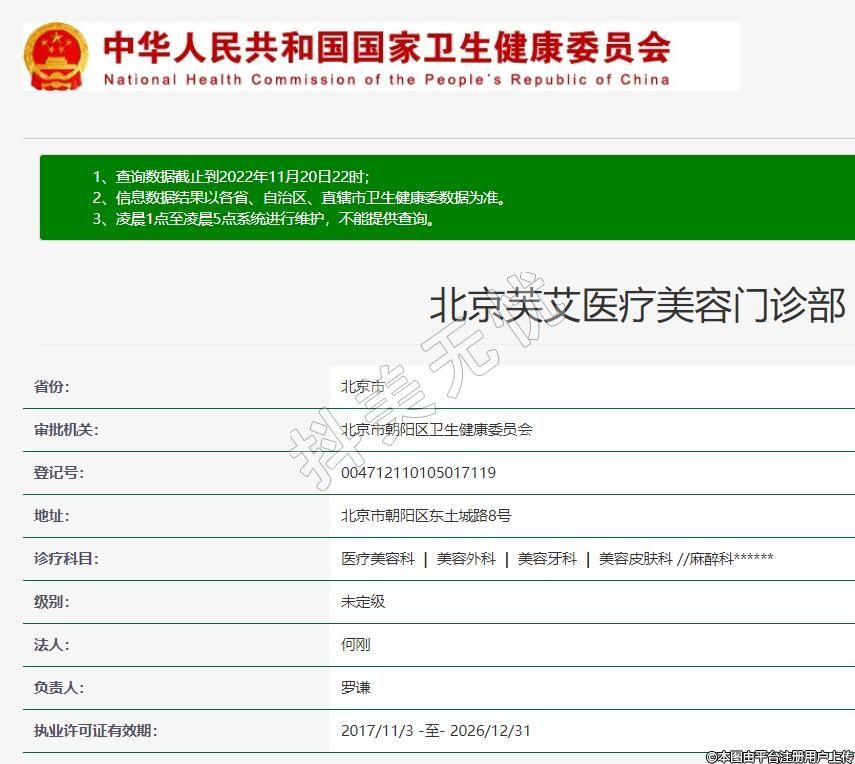
Task: Click the third notice line about system maintenance hours
Action: click(x=265, y=219)
